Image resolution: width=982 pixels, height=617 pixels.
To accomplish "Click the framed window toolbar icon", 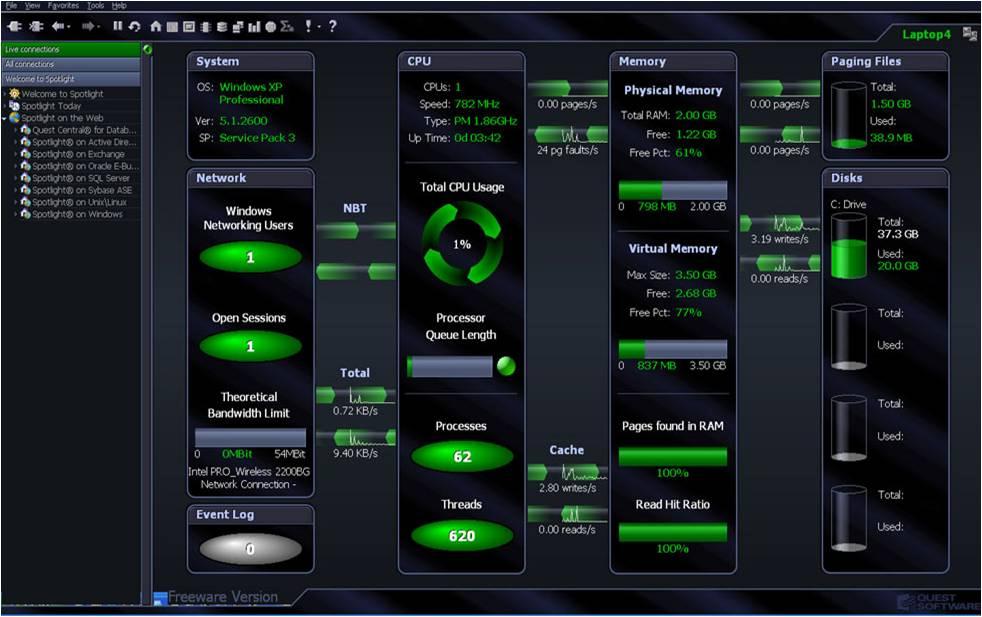I will pyautogui.click(x=189, y=26).
